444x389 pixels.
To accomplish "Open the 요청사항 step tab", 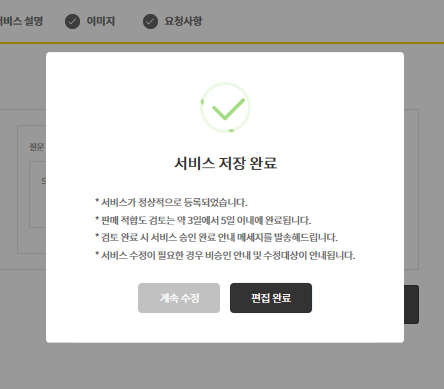I will (x=183, y=21).
